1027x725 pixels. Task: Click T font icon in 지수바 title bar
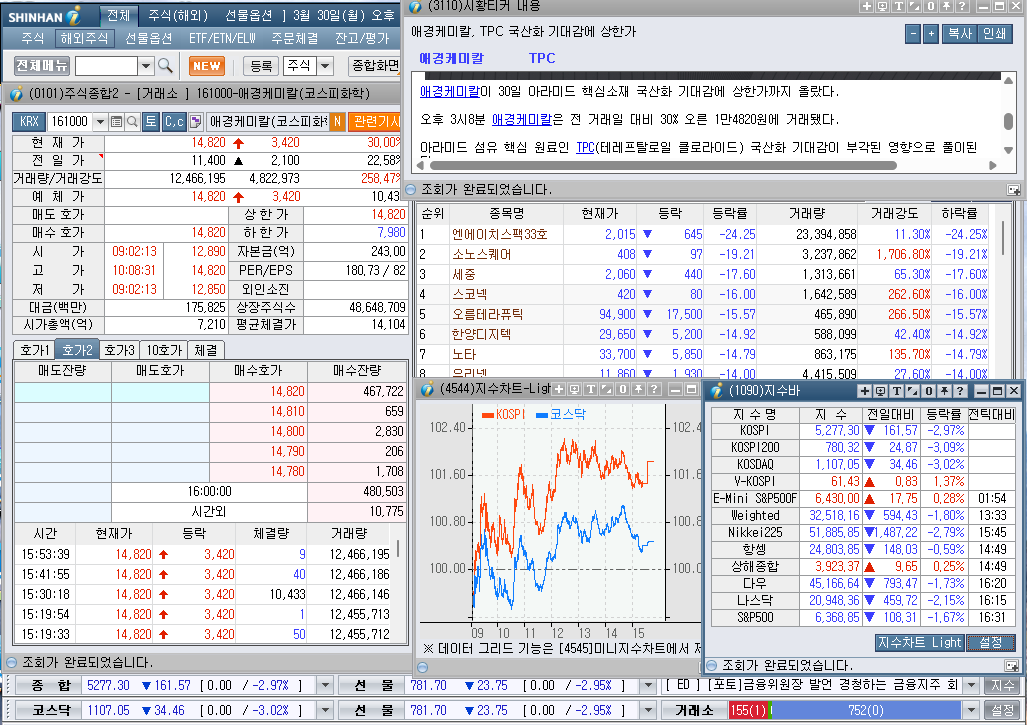click(x=897, y=391)
